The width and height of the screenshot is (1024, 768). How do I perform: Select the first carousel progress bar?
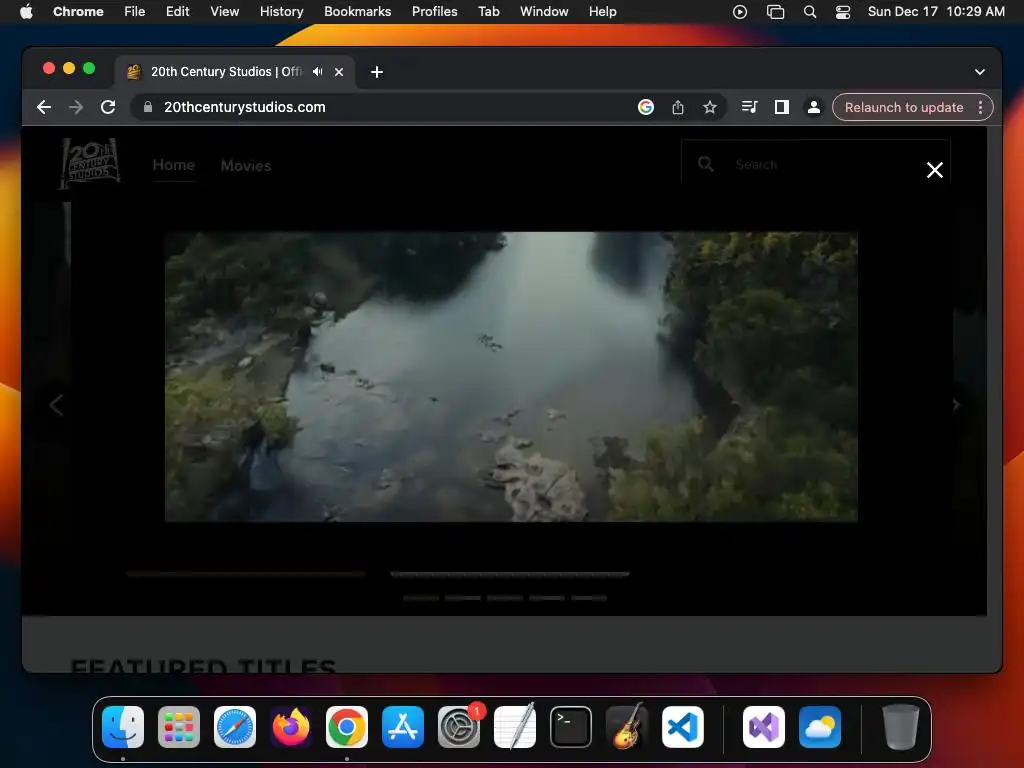[246, 574]
